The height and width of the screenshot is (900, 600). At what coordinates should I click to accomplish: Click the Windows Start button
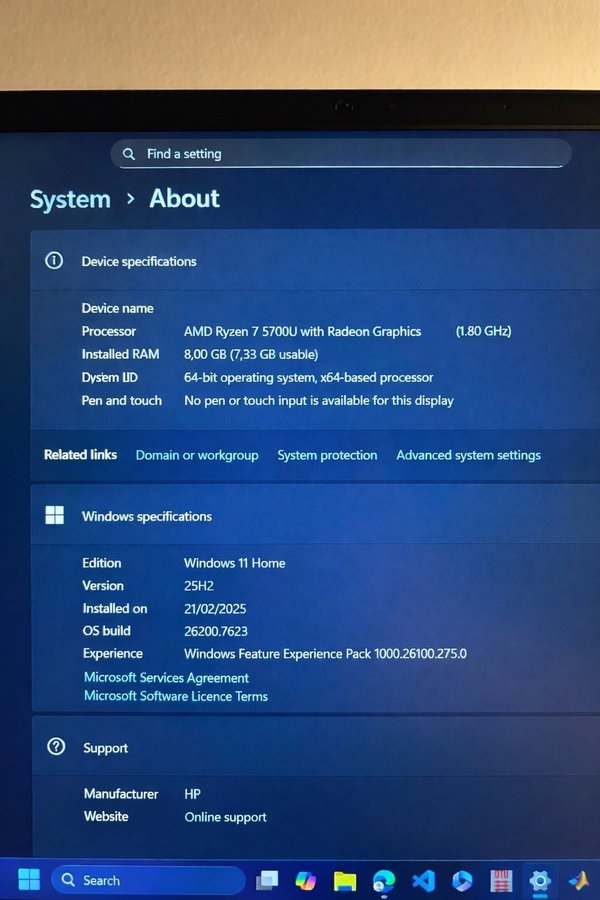pyautogui.click(x=29, y=880)
